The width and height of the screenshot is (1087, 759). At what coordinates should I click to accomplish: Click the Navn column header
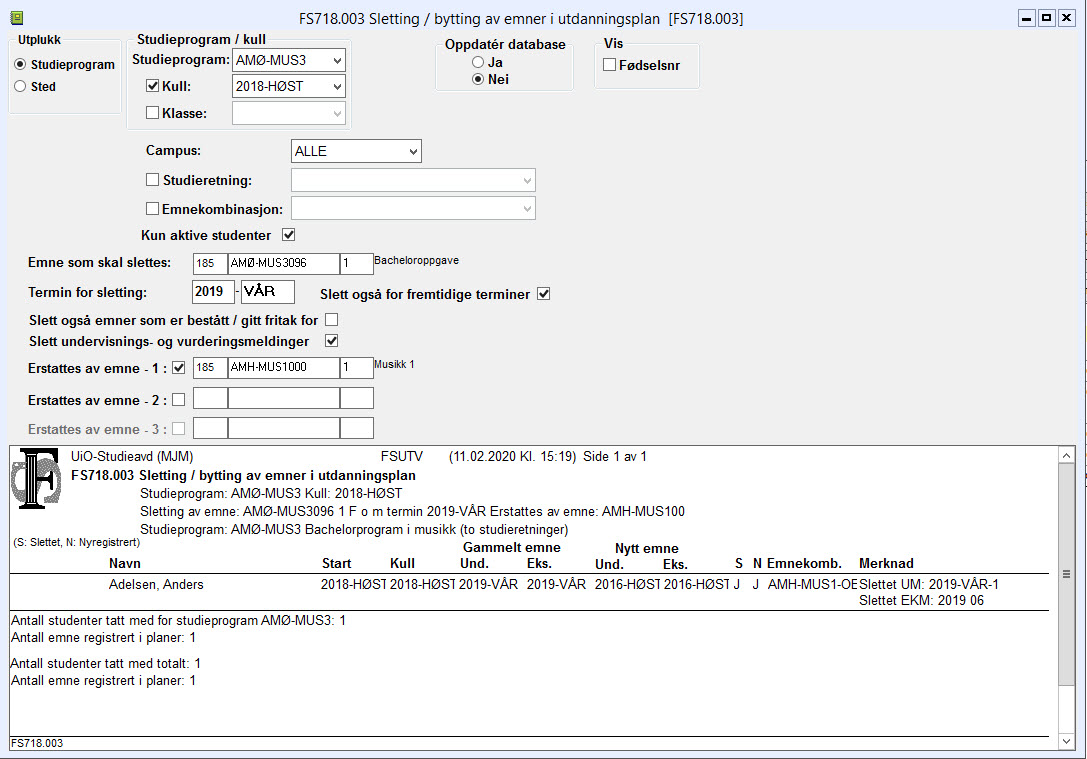tap(125, 564)
